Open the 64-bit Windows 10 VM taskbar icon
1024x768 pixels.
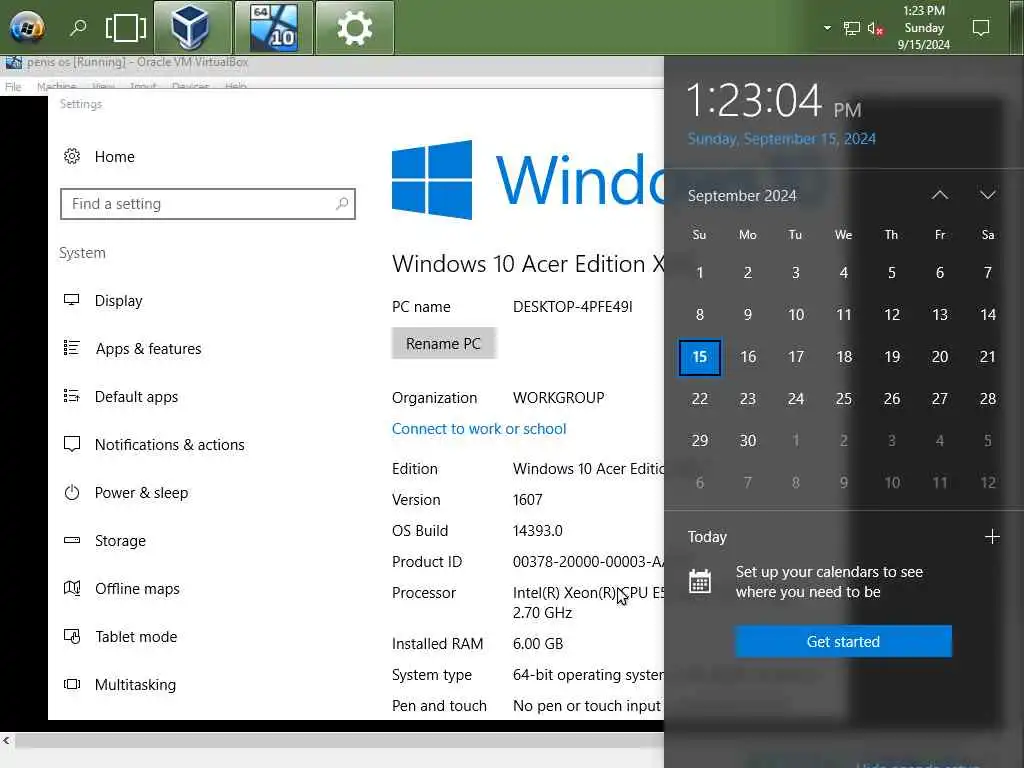click(x=274, y=27)
